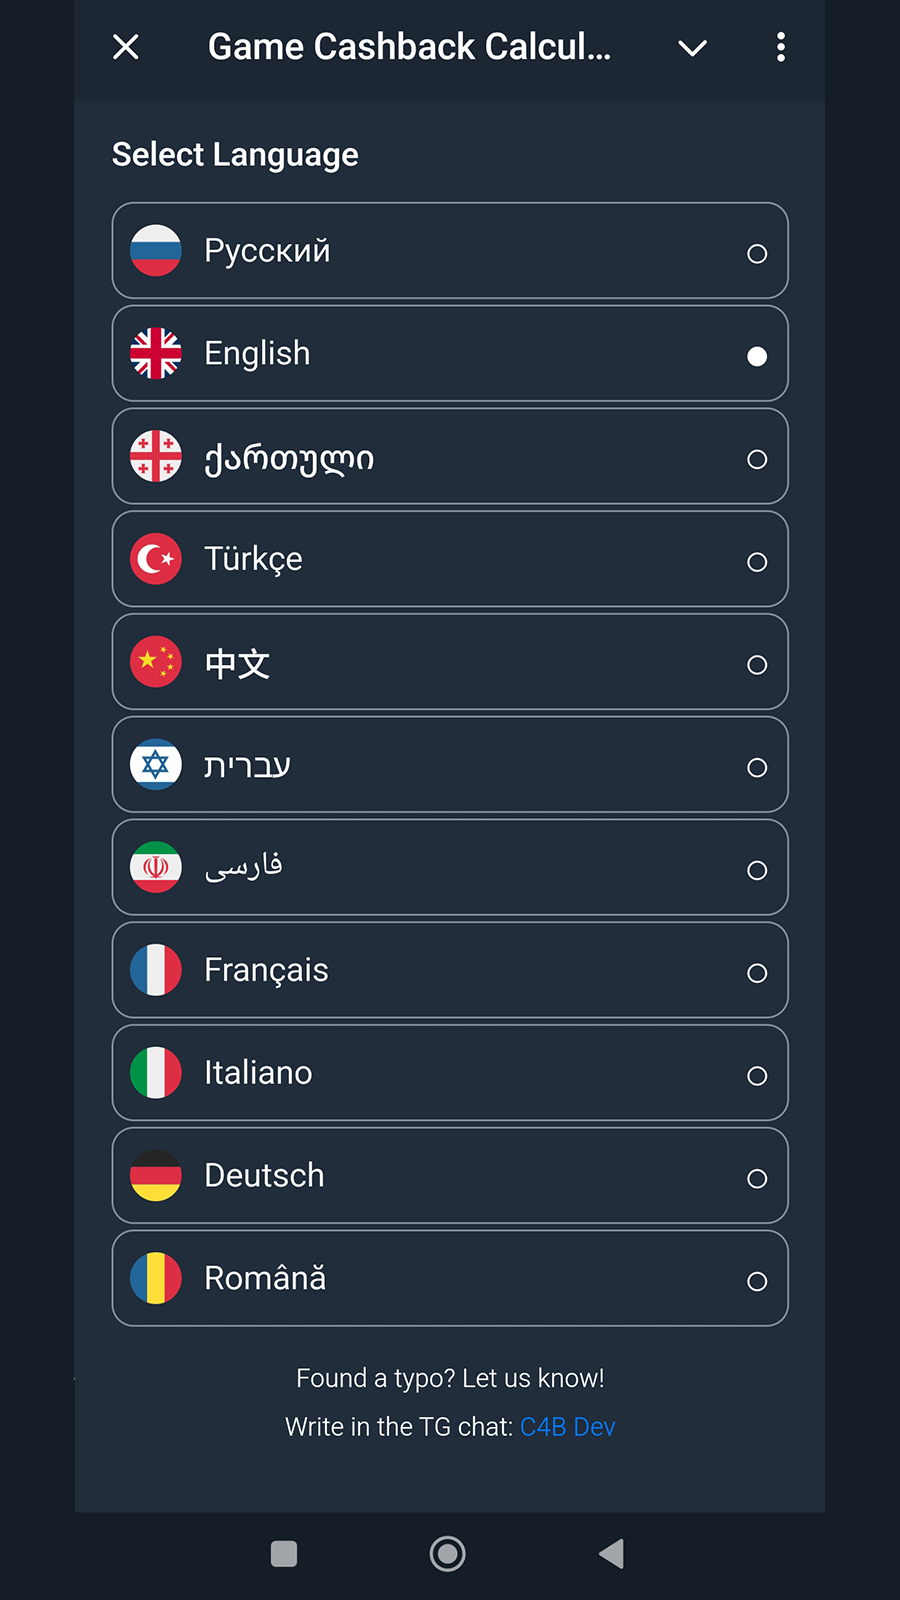Tap the German flag icon
Viewport: 900px width, 1600px height.
tap(156, 1176)
